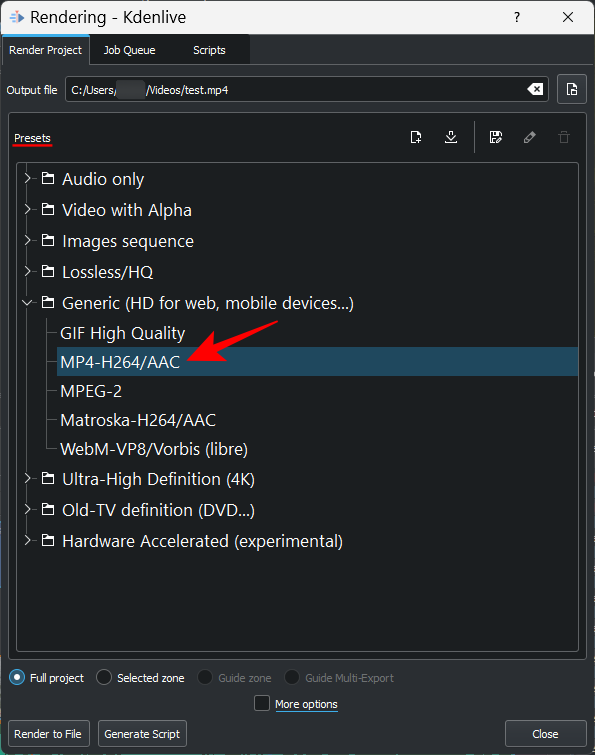595x755 pixels.
Task: Click the help question mark button
Action: 517,17
